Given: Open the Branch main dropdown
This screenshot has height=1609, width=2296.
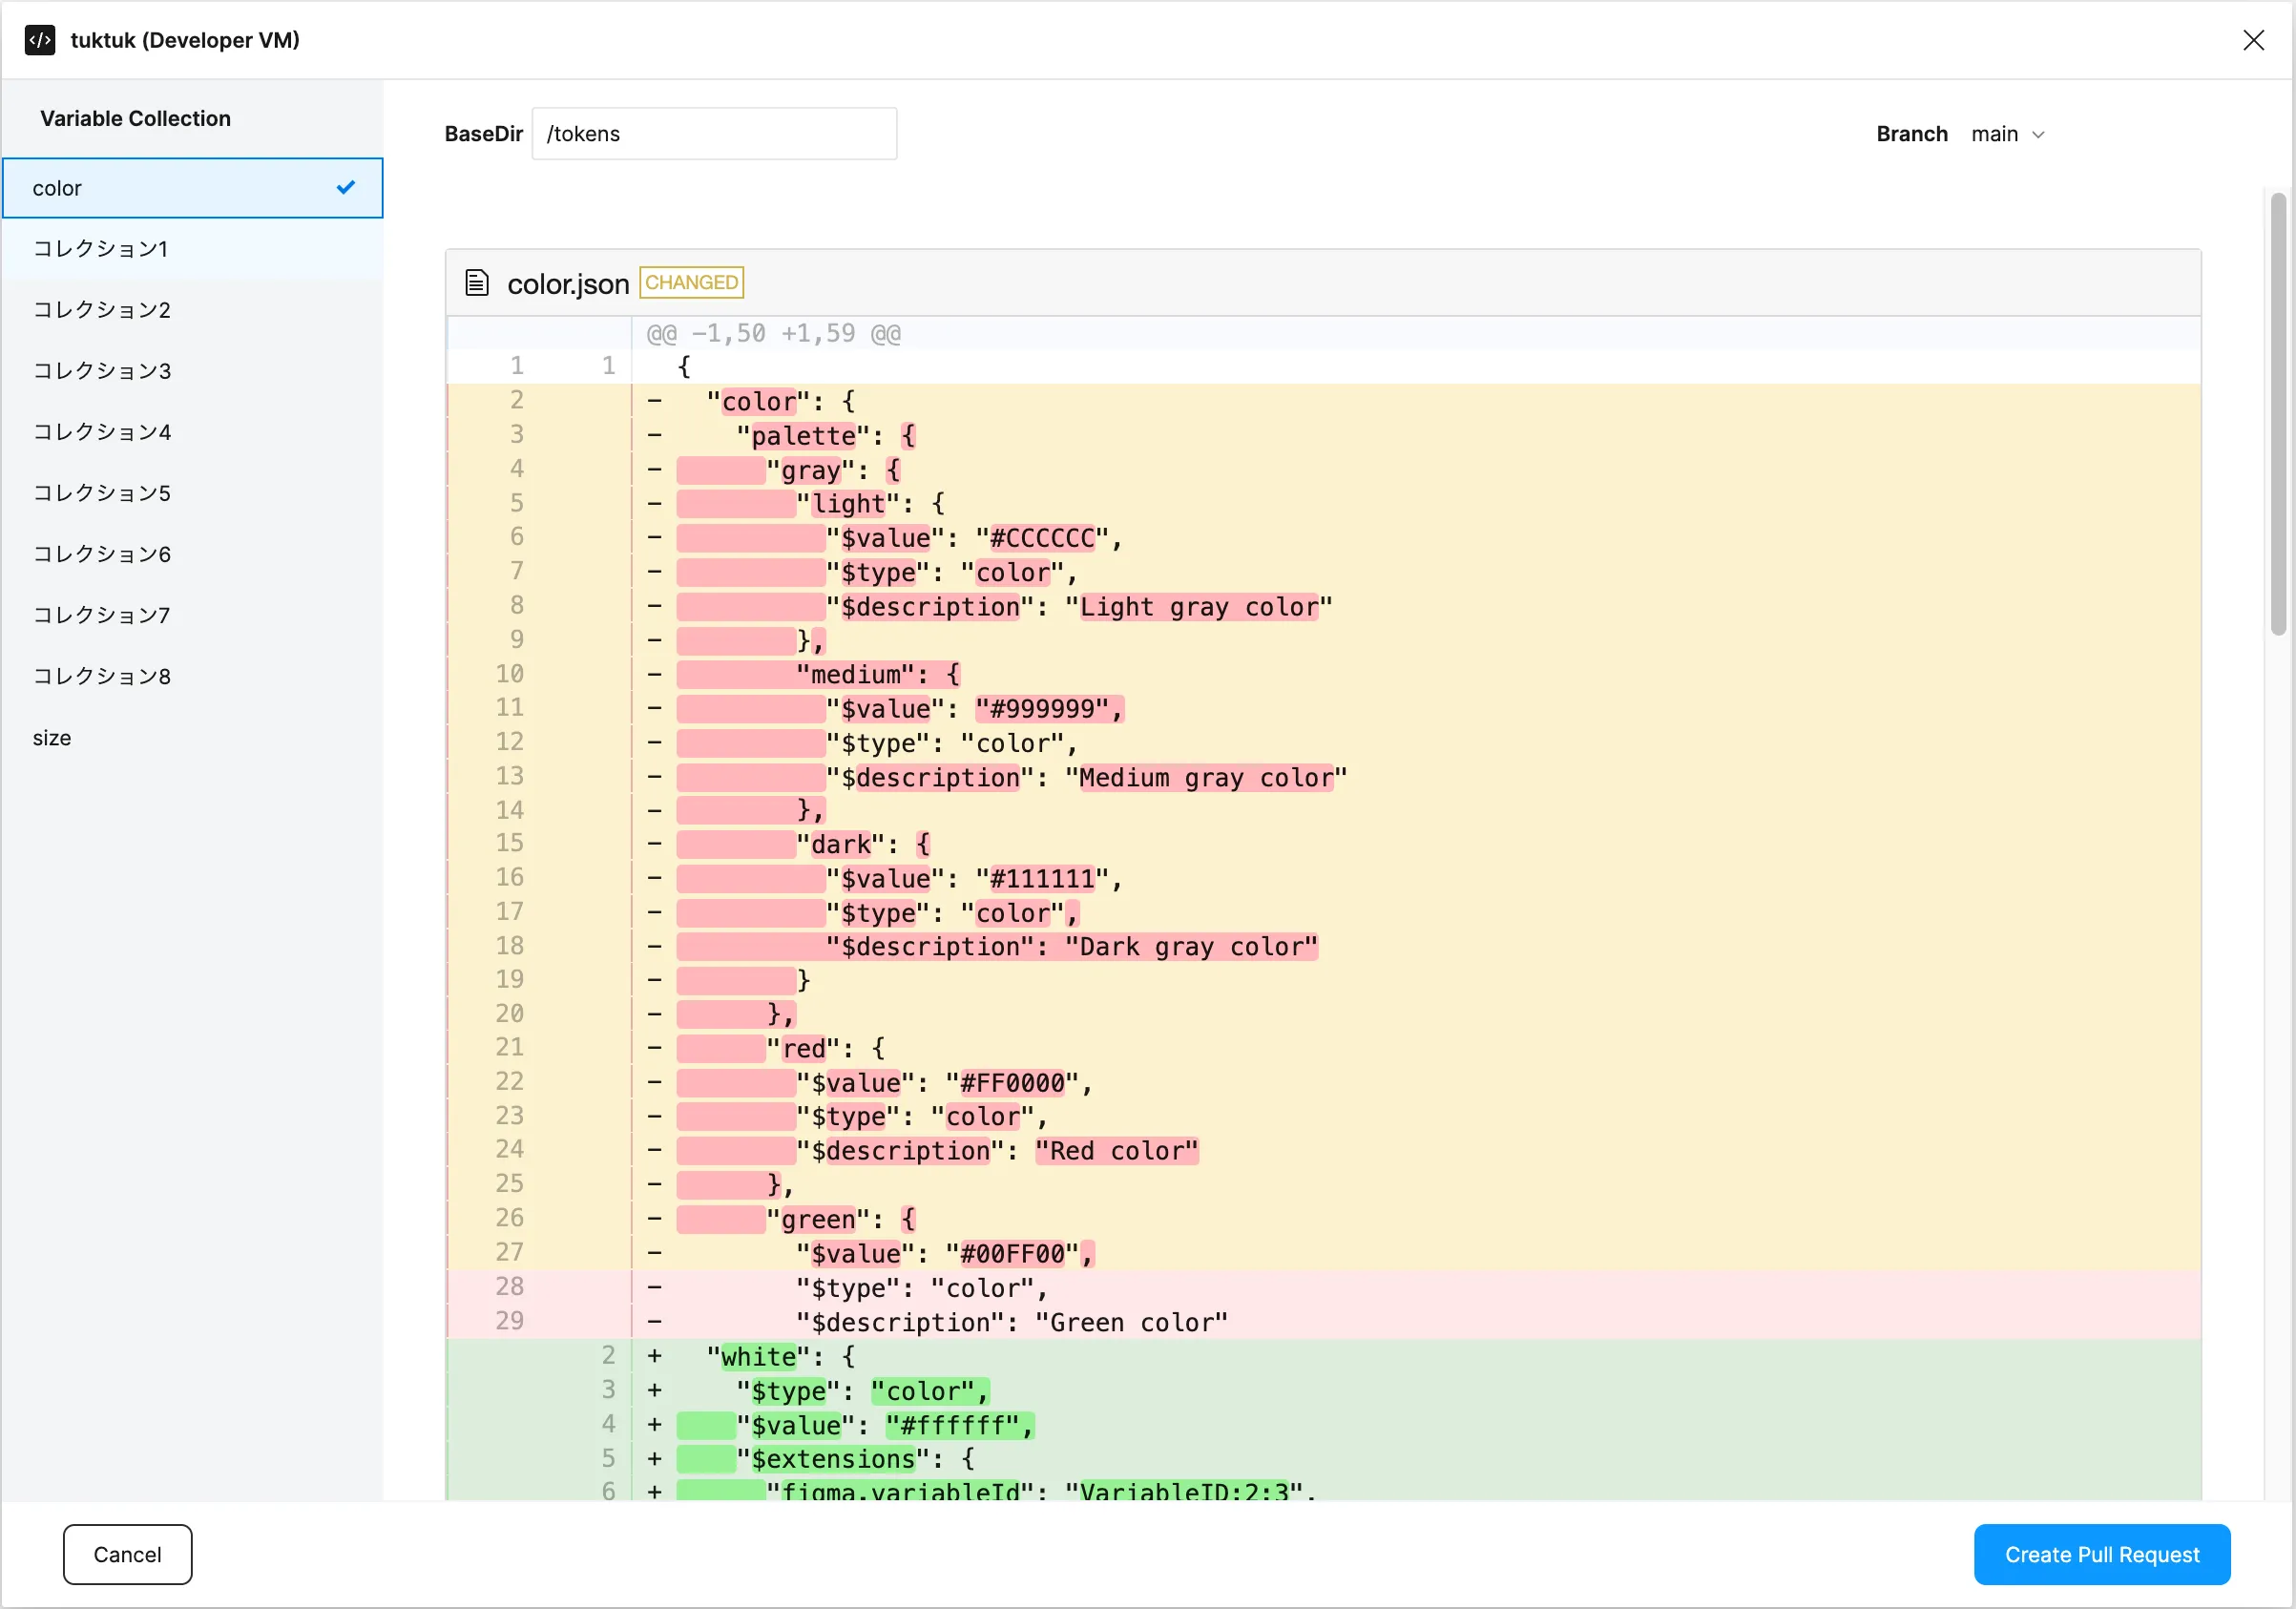Looking at the screenshot, I should (x=2008, y=134).
